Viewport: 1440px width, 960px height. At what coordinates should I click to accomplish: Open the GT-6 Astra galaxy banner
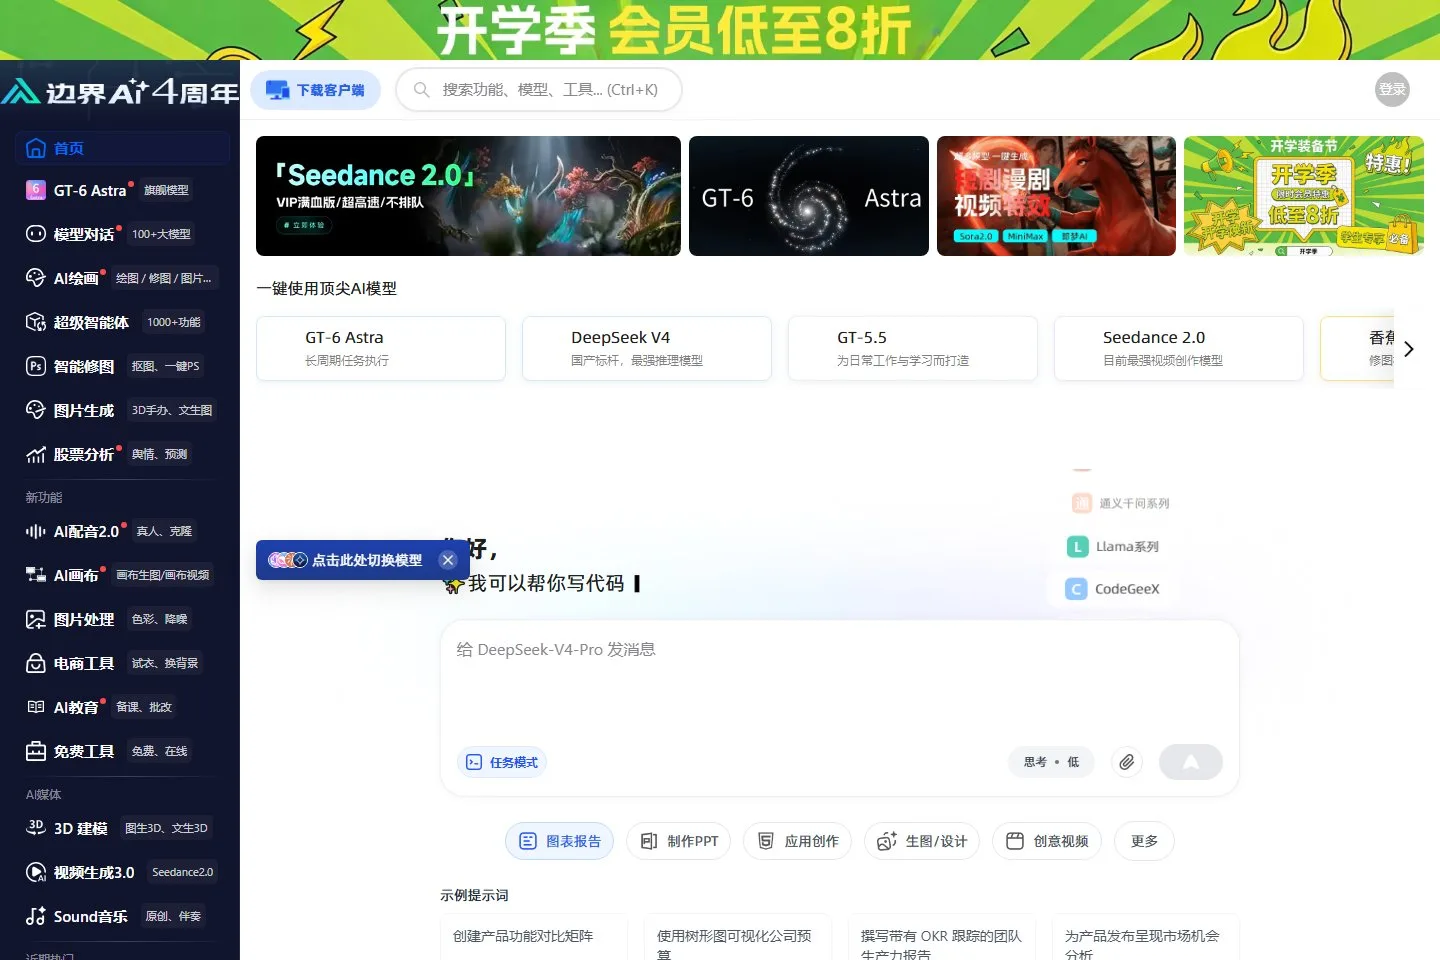coord(809,196)
